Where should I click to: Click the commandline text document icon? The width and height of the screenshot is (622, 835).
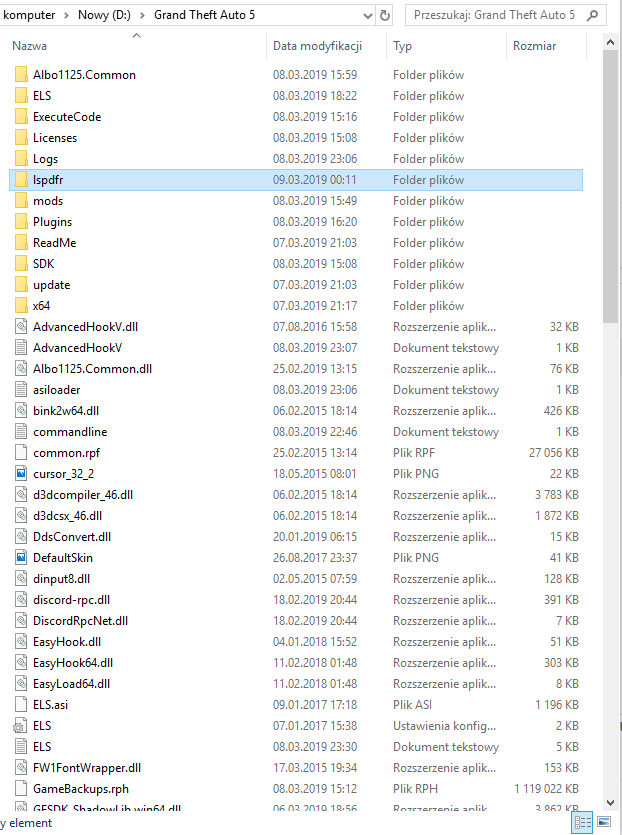(x=21, y=432)
